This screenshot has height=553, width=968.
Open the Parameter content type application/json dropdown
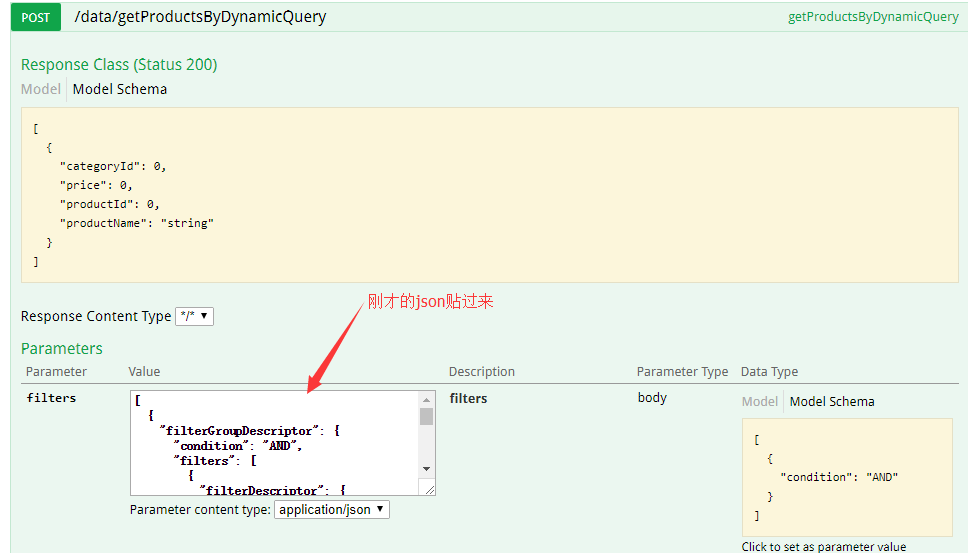[x=332, y=509]
